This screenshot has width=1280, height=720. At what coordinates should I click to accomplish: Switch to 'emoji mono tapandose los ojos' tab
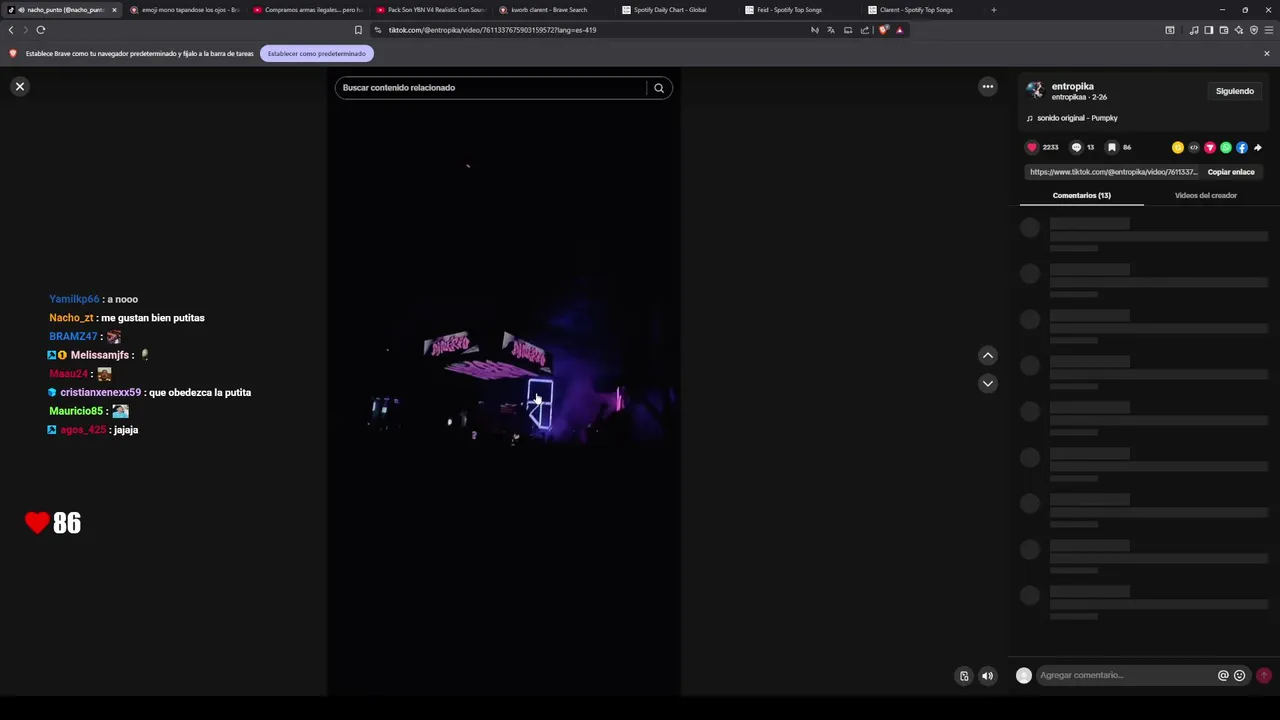pos(185,10)
